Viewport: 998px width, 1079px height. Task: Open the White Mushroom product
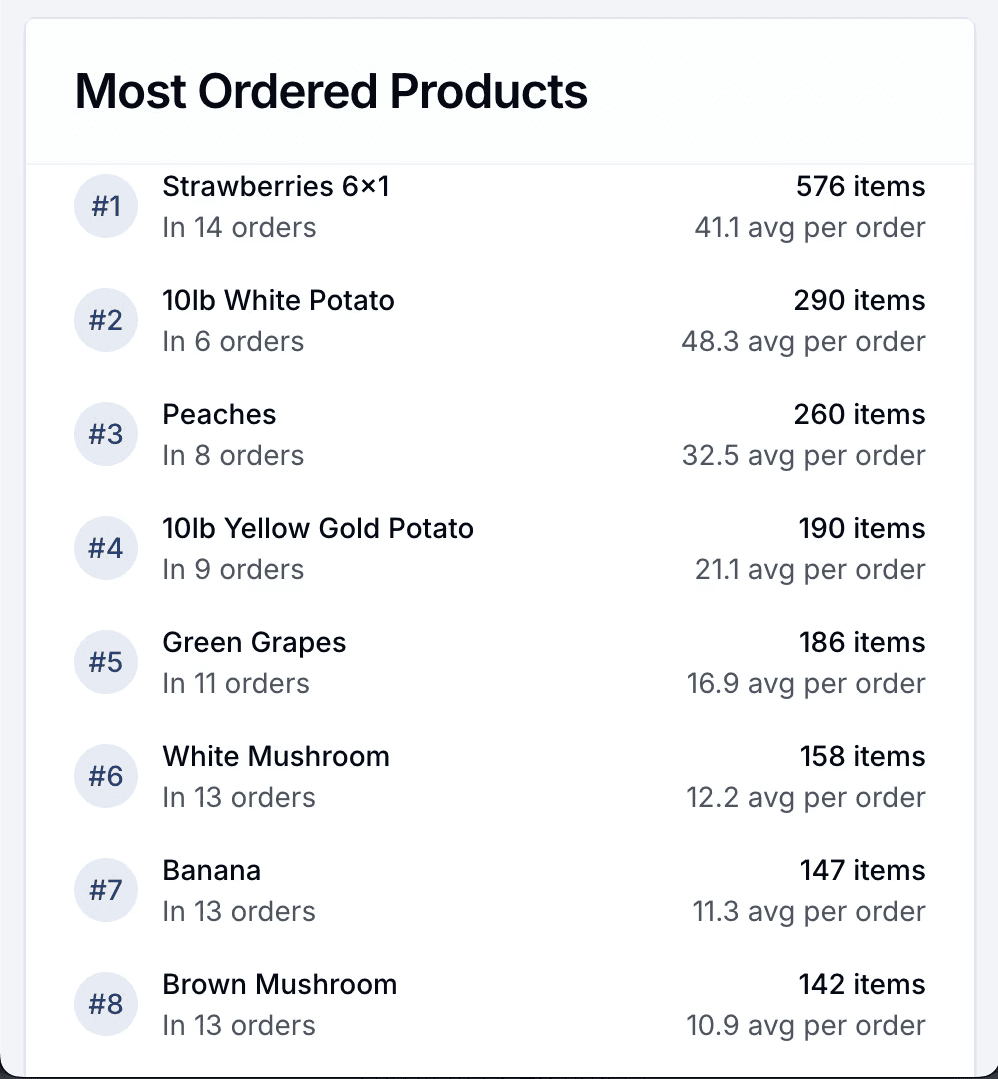point(276,757)
